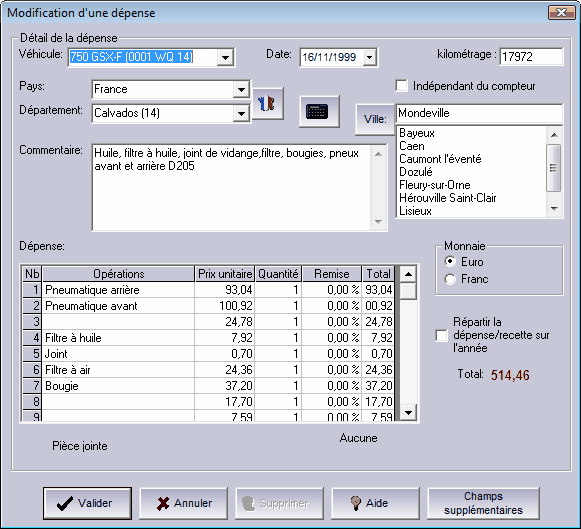Enable Indépendant du compteur checkbox
Viewport: 581px width, 529px height.
(401, 86)
